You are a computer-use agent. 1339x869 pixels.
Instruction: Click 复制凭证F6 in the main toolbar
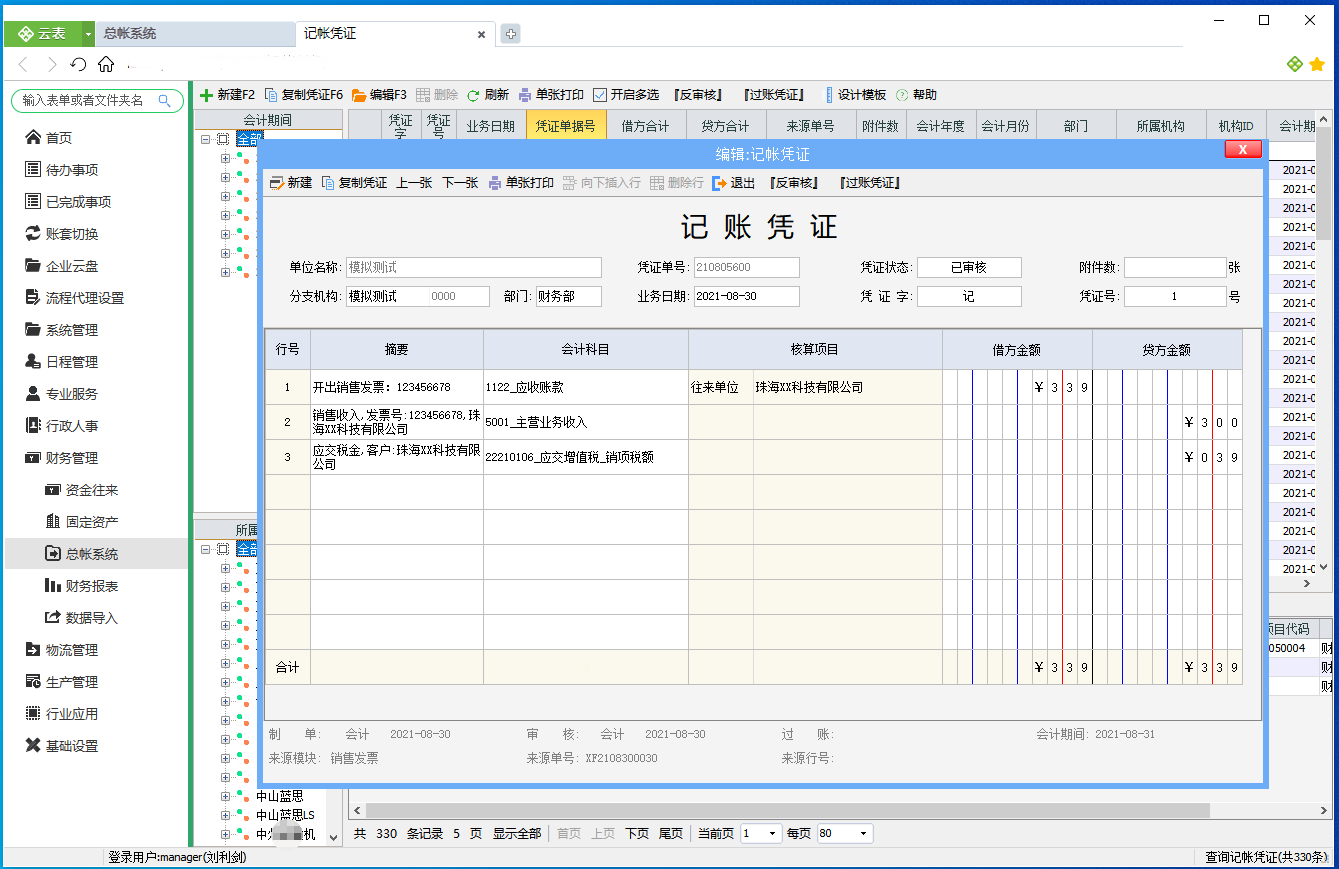[x=304, y=95]
